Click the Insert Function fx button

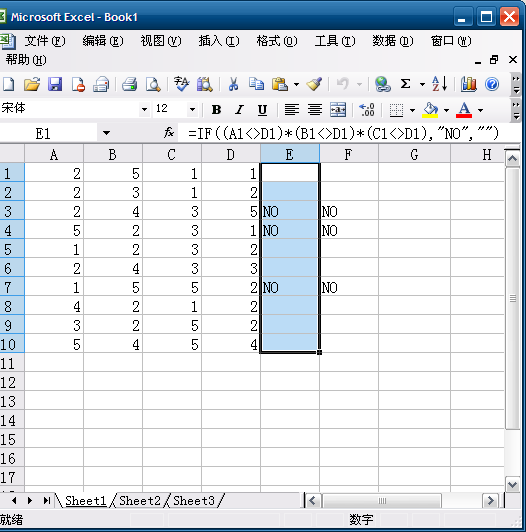pyautogui.click(x=169, y=133)
